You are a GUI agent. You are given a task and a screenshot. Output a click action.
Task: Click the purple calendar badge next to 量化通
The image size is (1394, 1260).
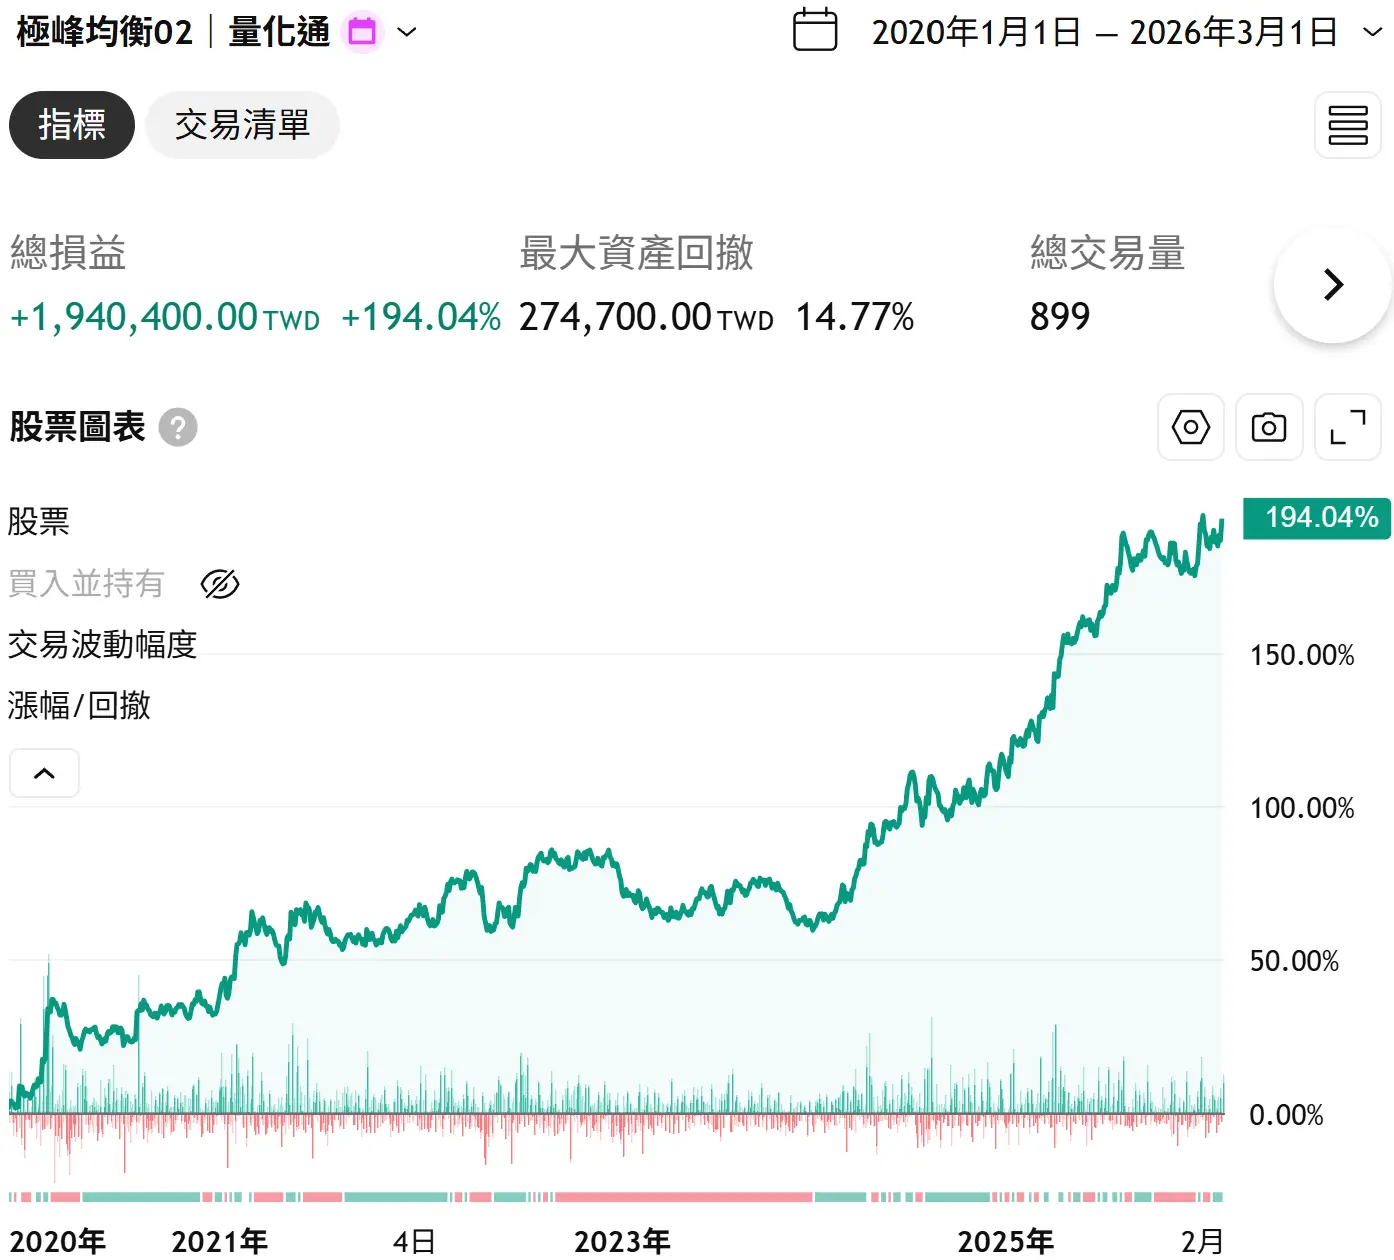(x=362, y=32)
